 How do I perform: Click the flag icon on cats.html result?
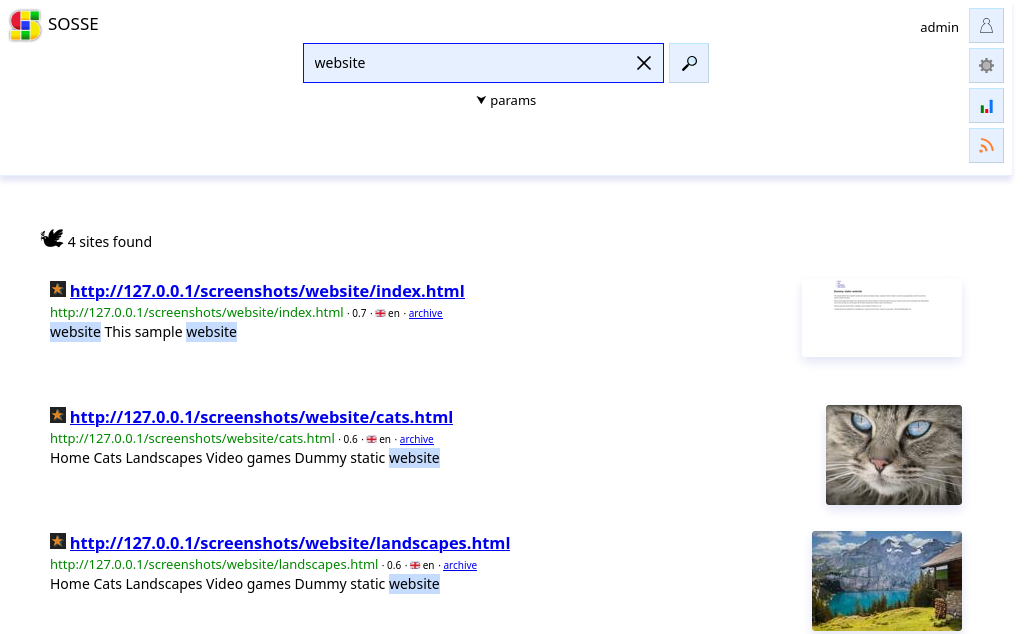371,439
